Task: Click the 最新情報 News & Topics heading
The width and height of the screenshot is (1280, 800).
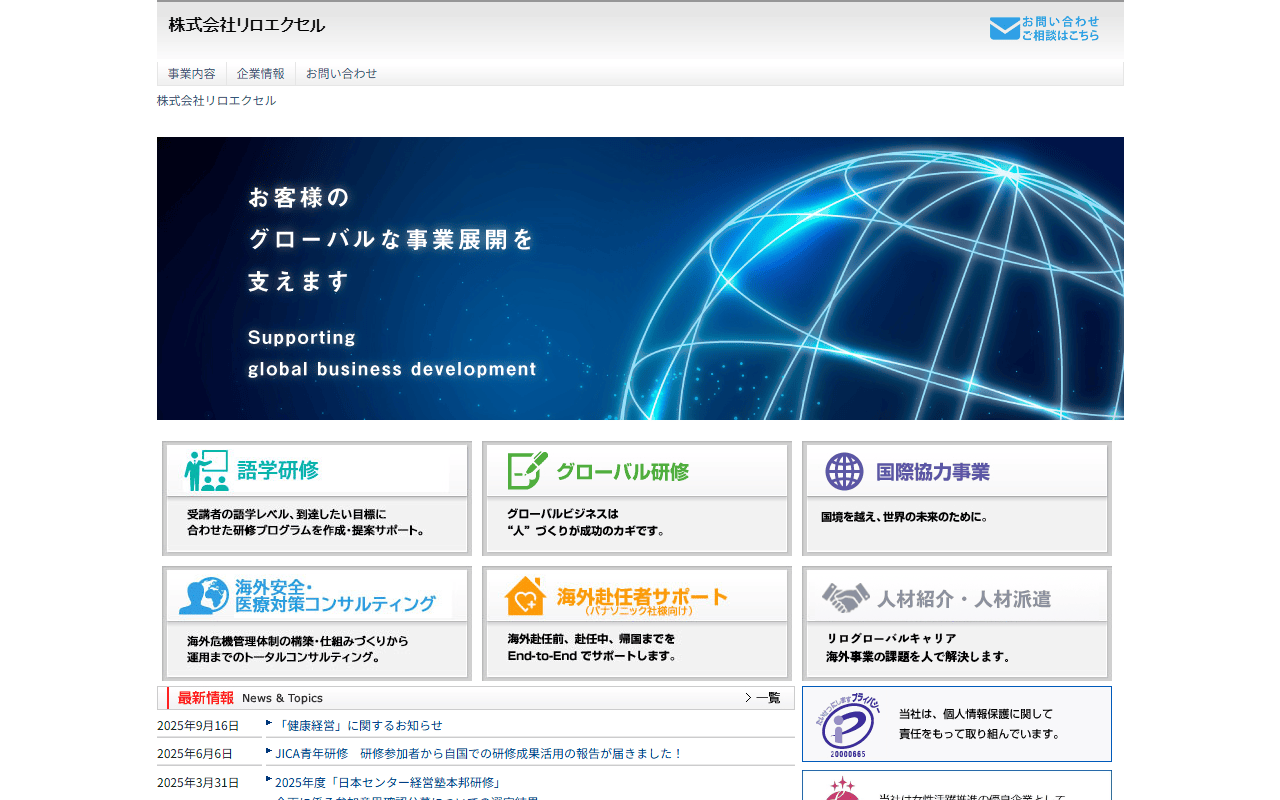Action: point(250,698)
